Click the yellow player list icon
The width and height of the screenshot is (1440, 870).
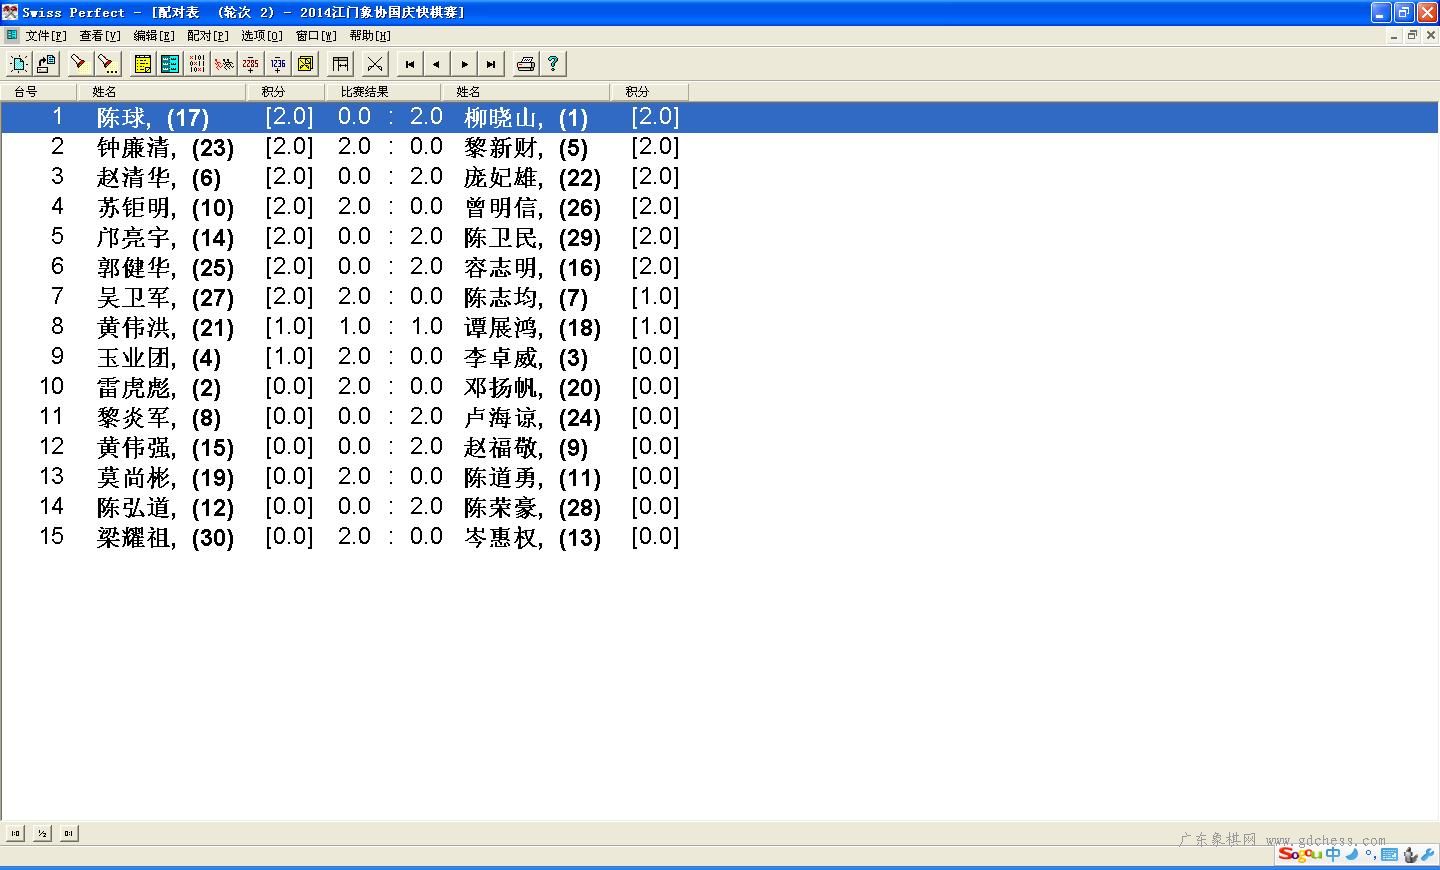pos(143,64)
